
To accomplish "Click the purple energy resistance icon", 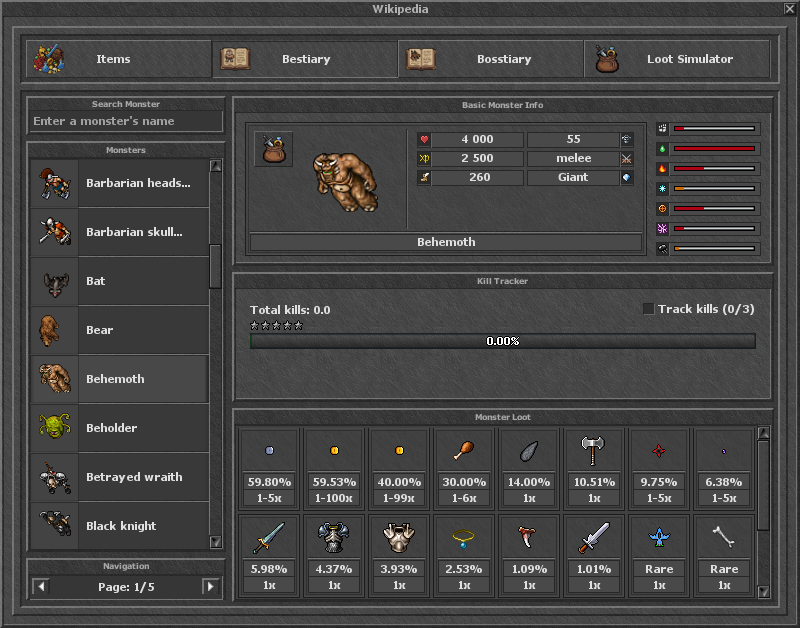I will [662, 229].
